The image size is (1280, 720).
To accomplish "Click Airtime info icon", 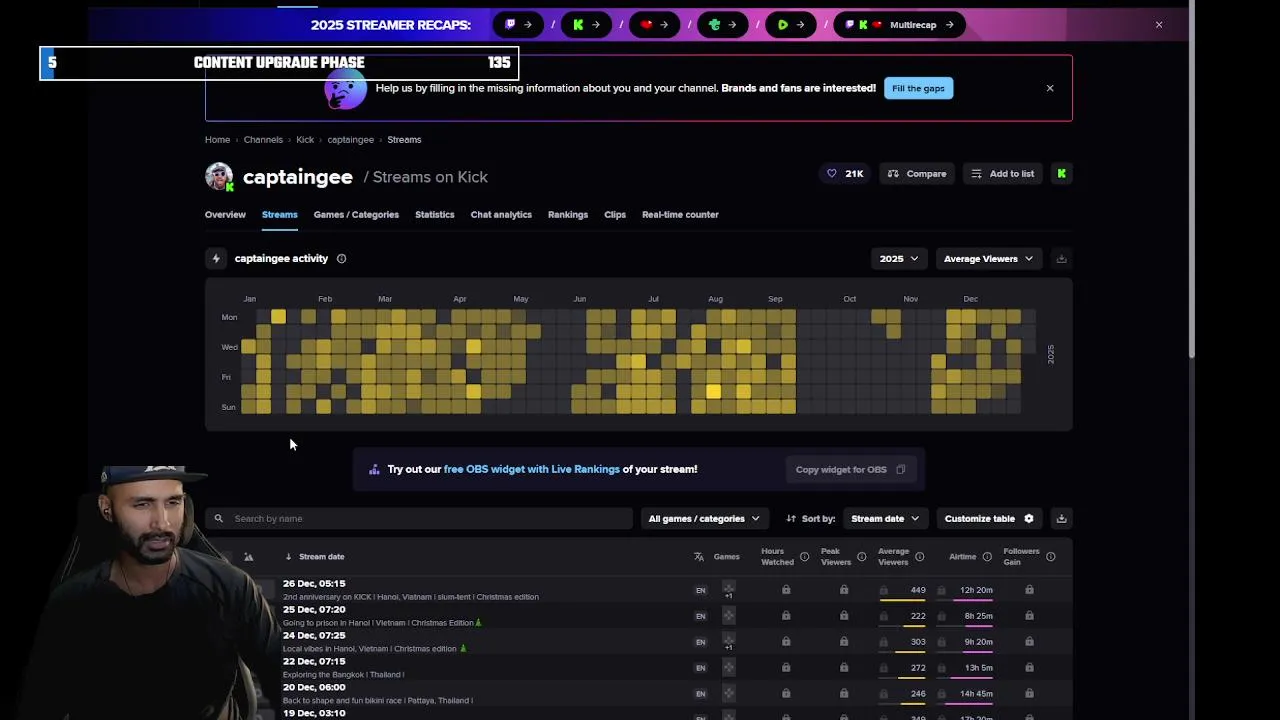I will pos(987,557).
